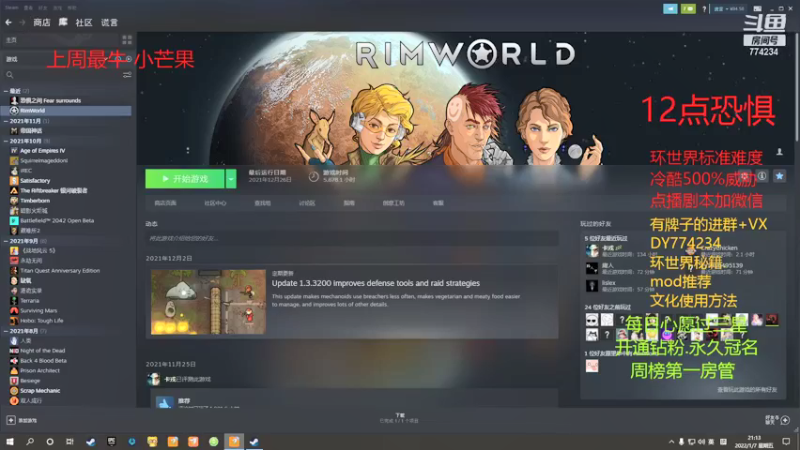Viewport: 800px width, 450px height.
Task: Open the 商店 store tab
Action: pyautogui.click(x=42, y=22)
